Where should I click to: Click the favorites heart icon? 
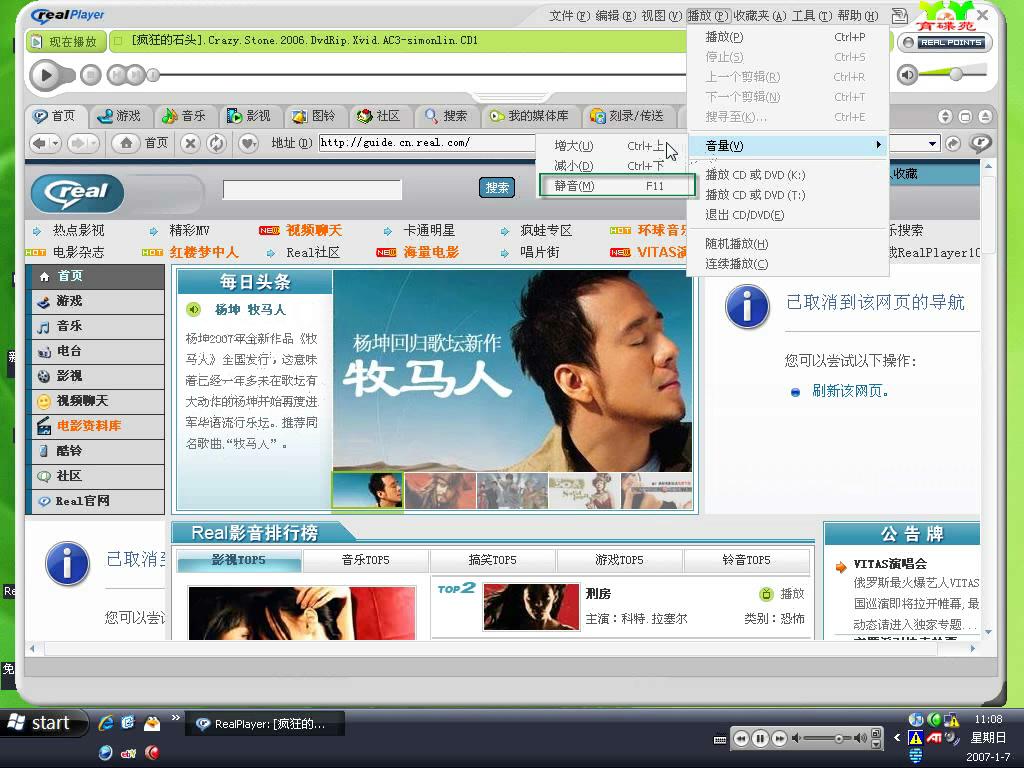click(248, 143)
